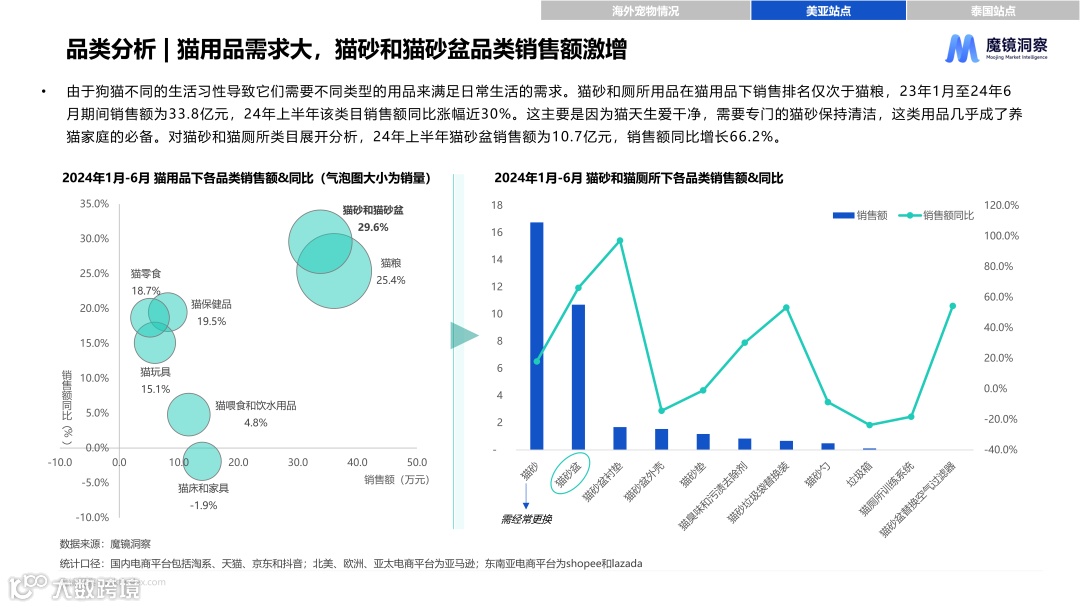Click the 需经常更换 annotation text
Viewport: 1080px width, 608px height.
click(x=526, y=519)
